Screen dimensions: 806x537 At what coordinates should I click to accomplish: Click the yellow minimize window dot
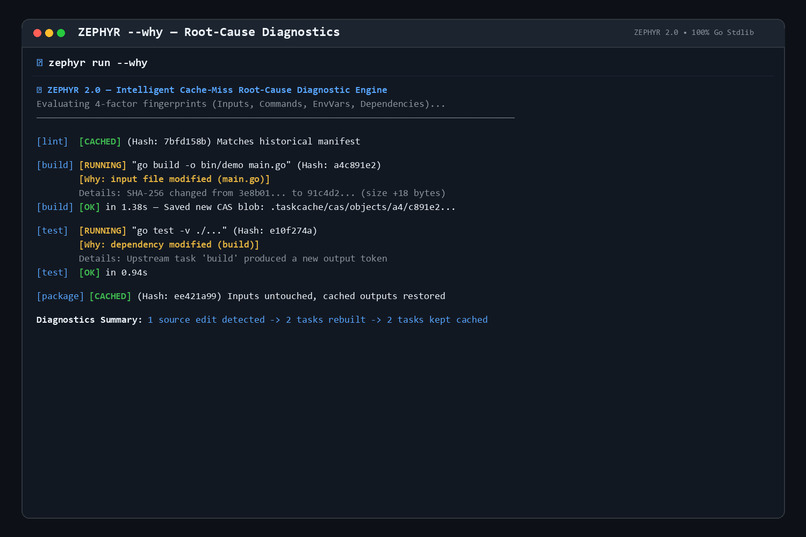coord(49,33)
